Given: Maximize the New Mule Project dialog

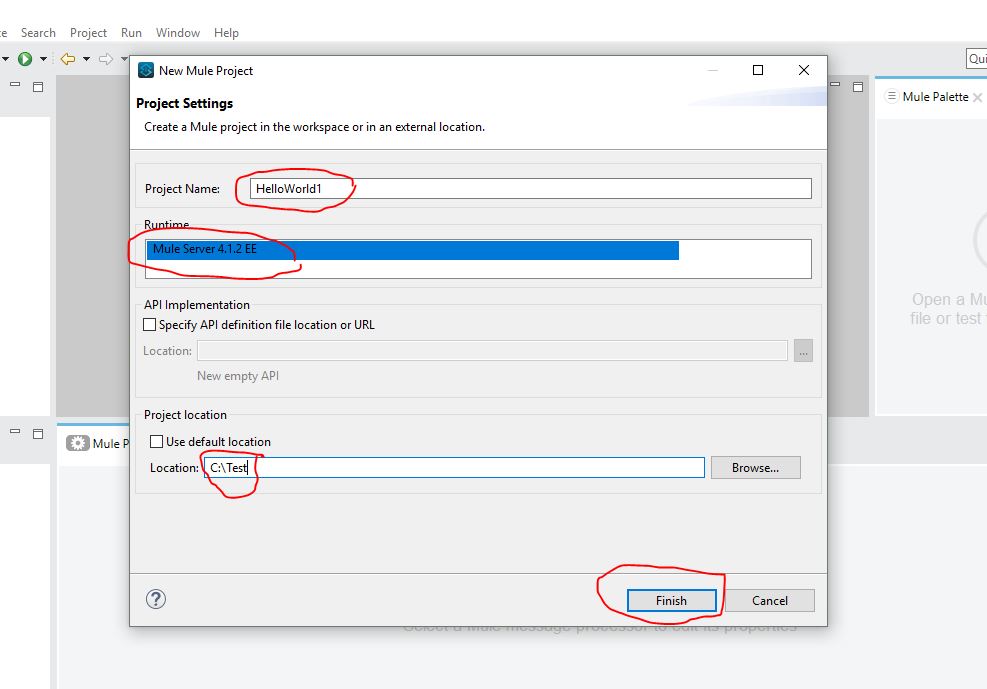Looking at the screenshot, I should pos(758,70).
